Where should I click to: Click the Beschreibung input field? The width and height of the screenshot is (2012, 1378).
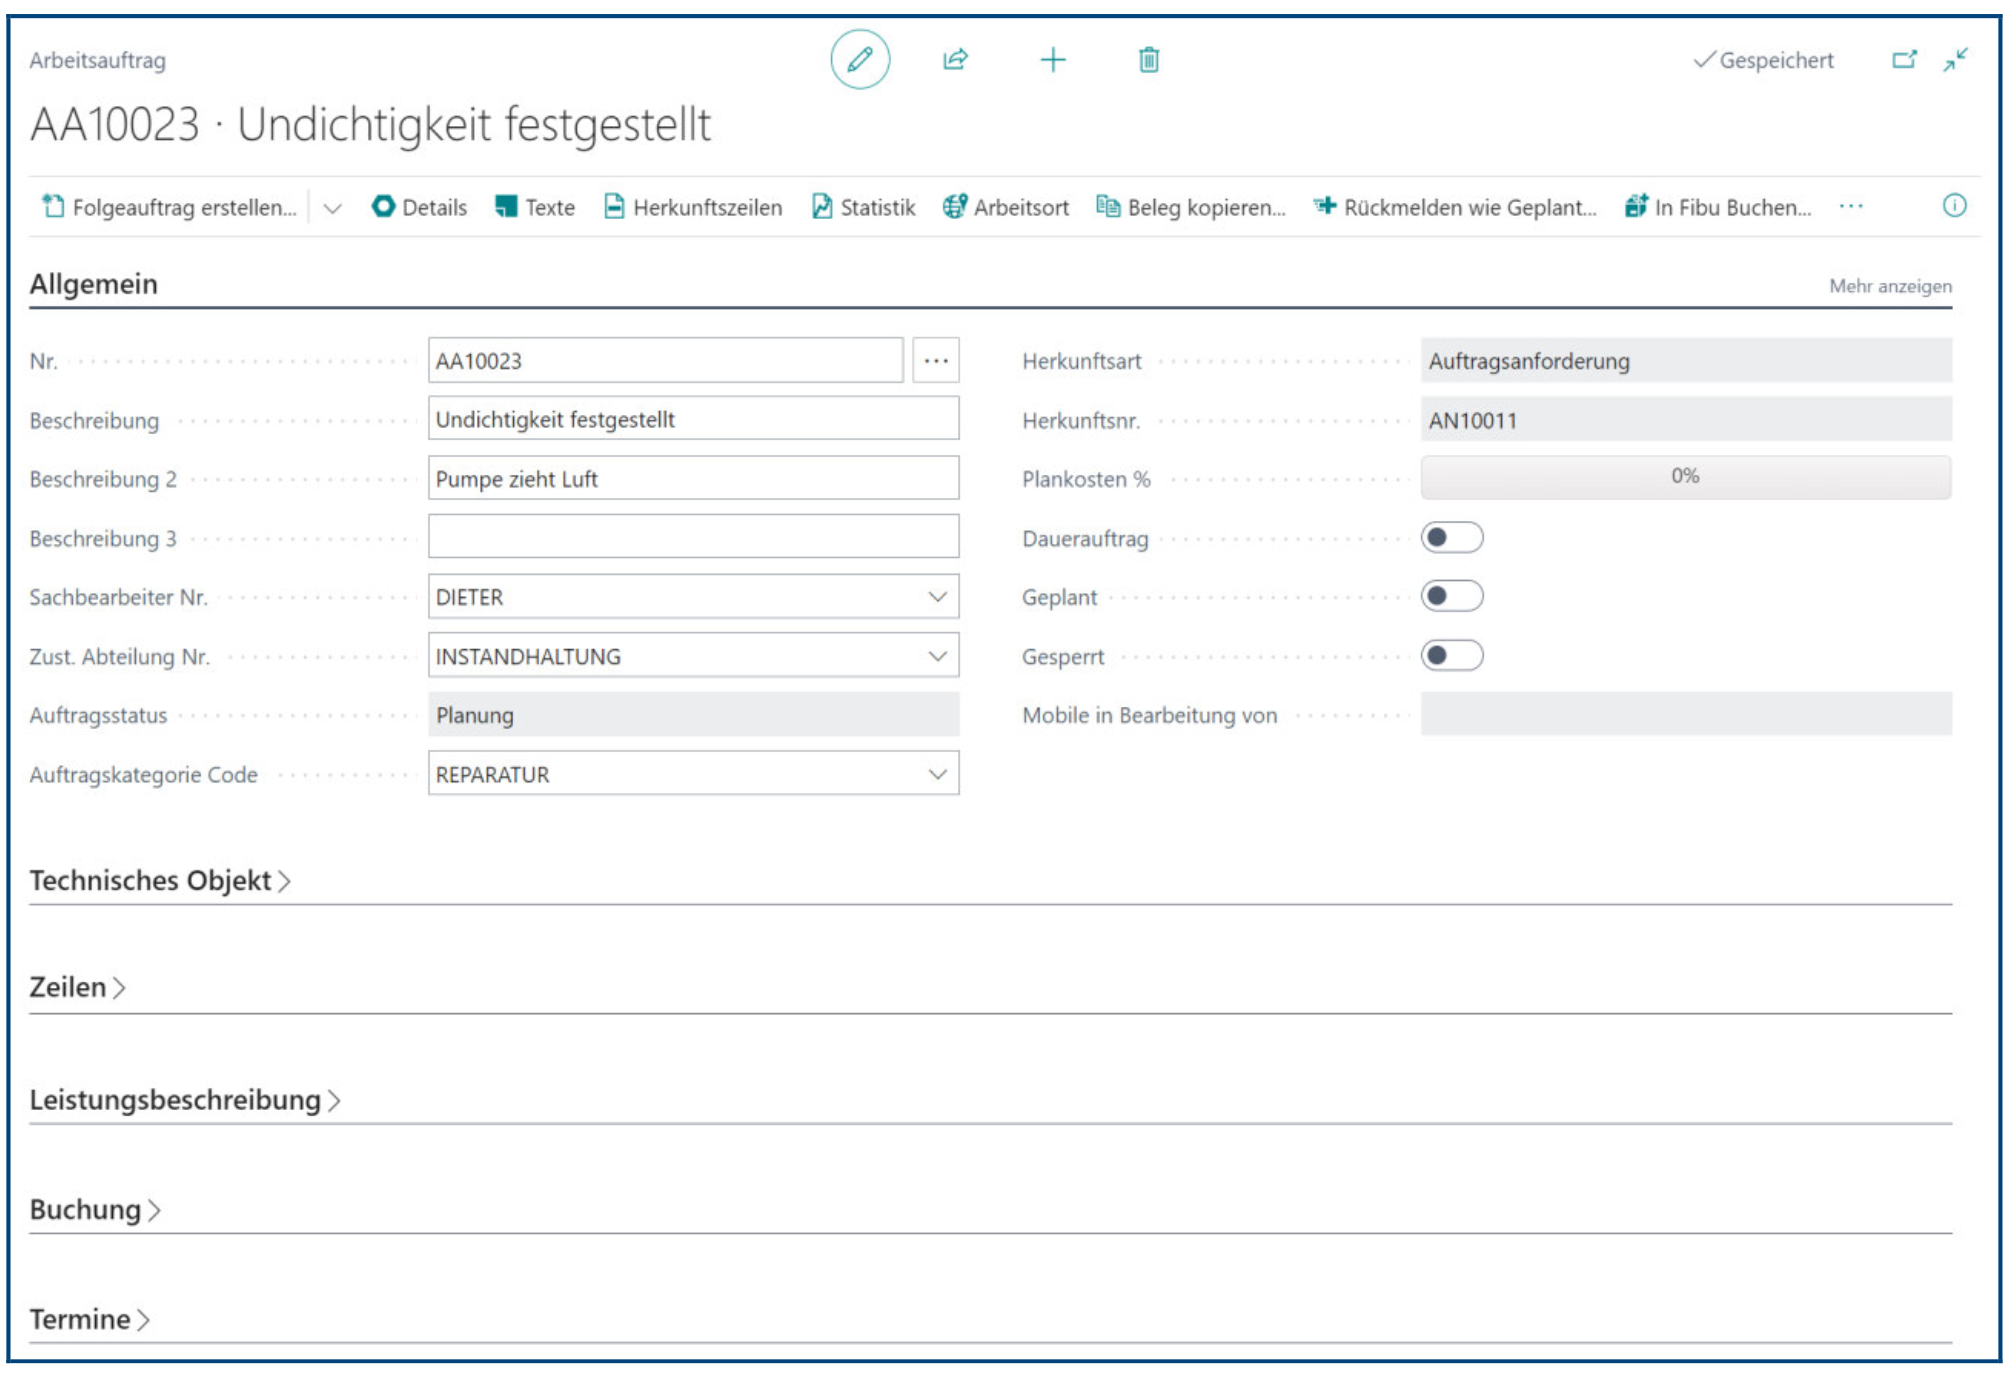[693, 419]
